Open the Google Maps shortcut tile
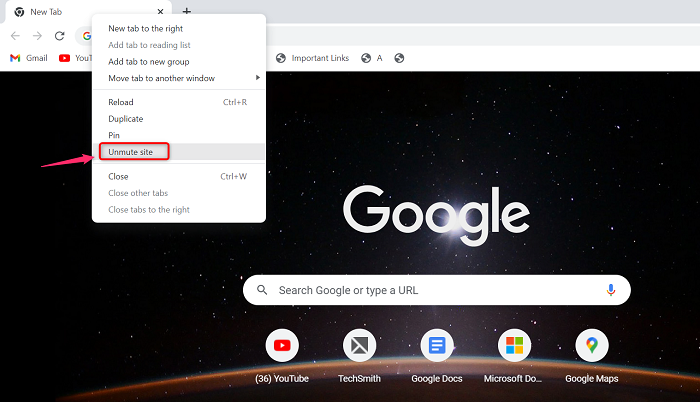This screenshot has height=402, width=700. click(x=592, y=356)
